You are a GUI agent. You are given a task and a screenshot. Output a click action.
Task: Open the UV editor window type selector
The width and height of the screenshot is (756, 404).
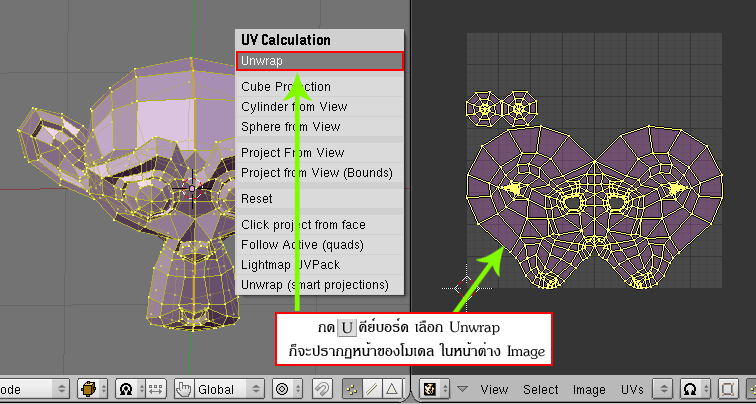point(435,389)
